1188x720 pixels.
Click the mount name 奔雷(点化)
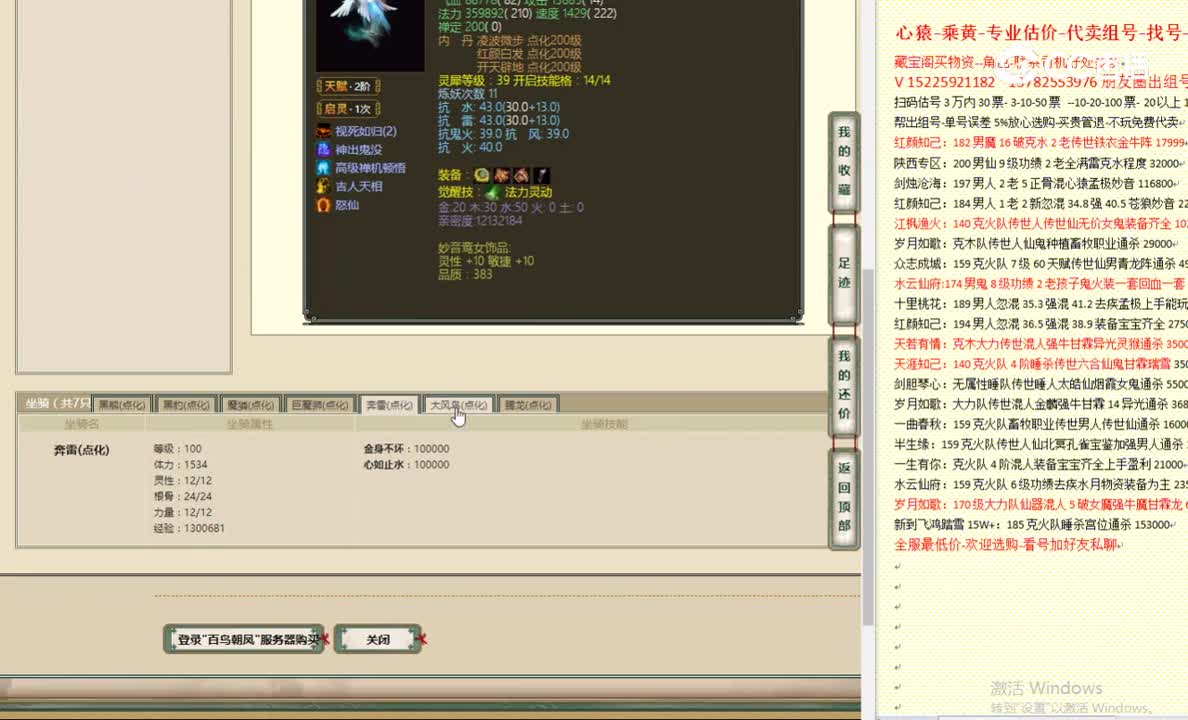coord(82,450)
